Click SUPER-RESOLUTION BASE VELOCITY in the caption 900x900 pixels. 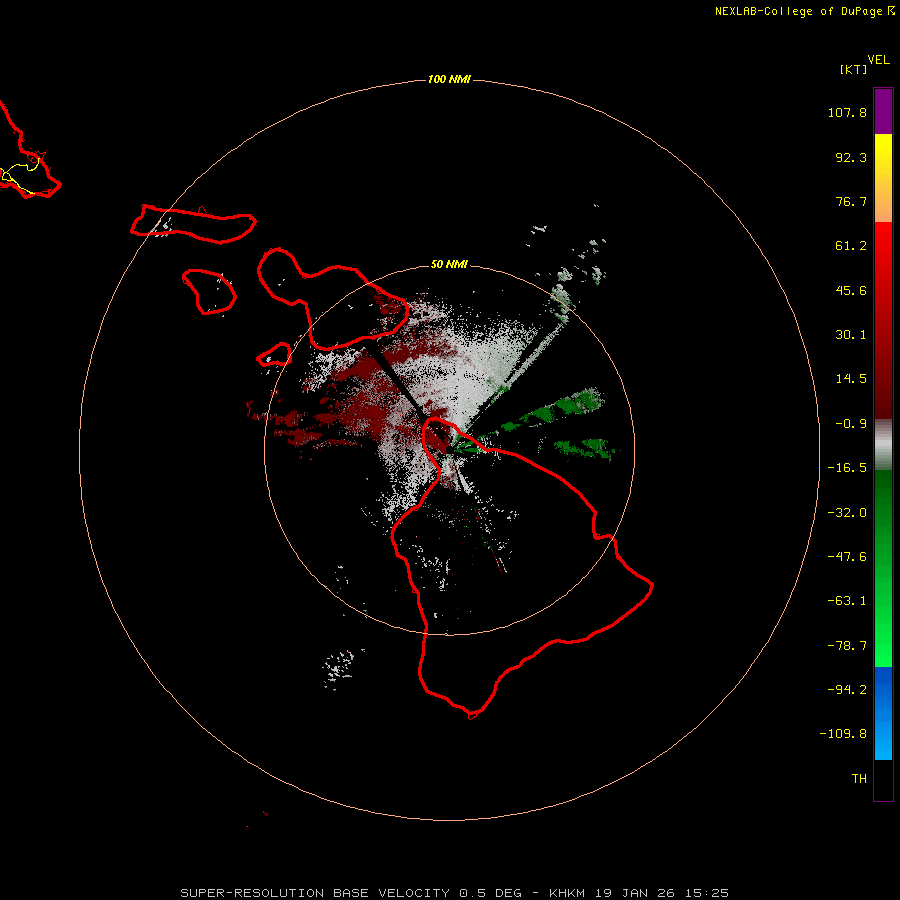click(315, 893)
